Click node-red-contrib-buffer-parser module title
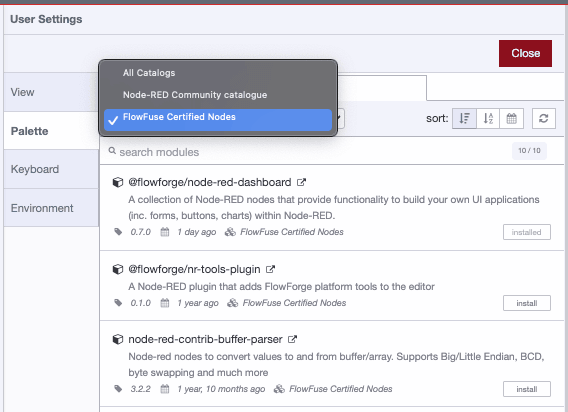The width and height of the screenshot is (568, 412). pyautogui.click(x=205, y=339)
